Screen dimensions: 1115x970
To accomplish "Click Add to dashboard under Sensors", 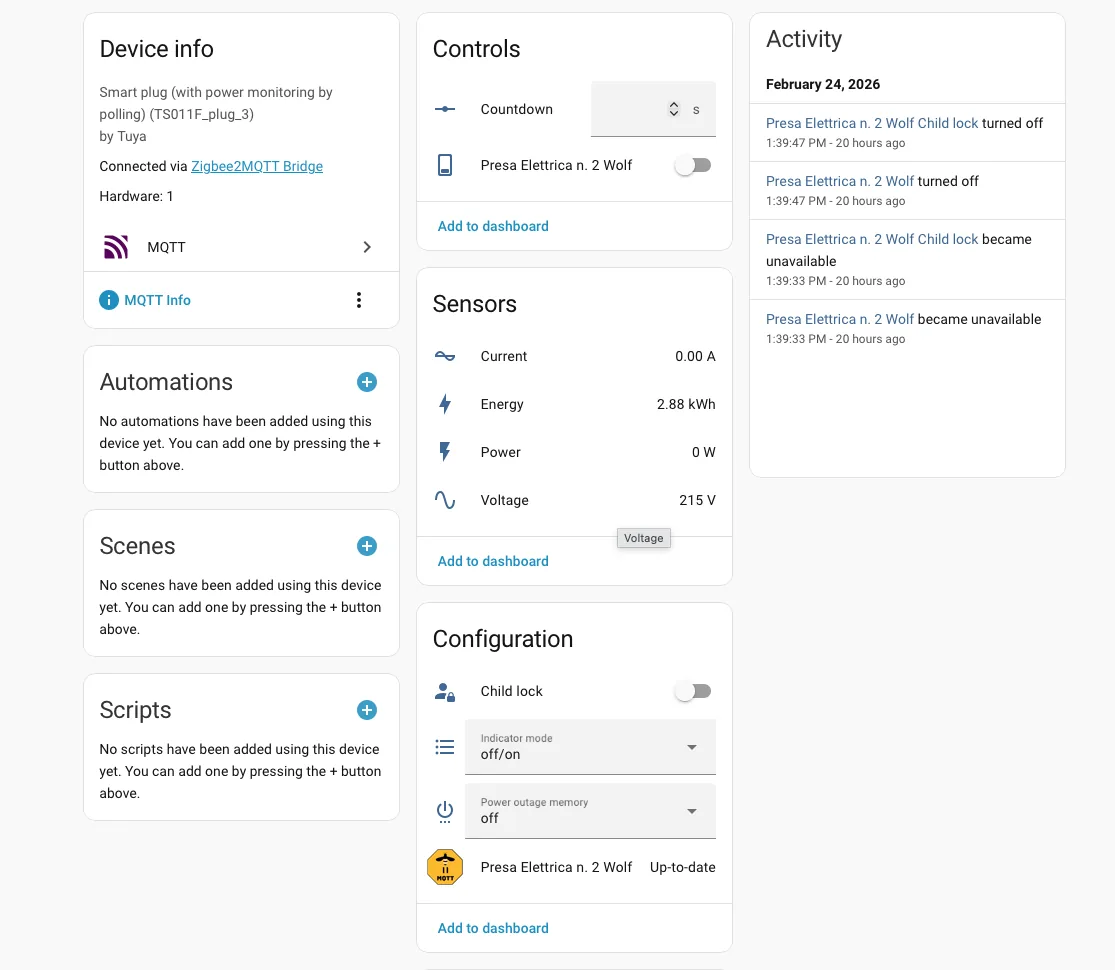I will pyautogui.click(x=492, y=561).
